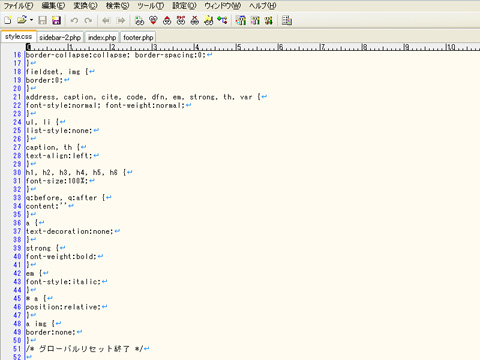The height and width of the screenshot is (360, 480).
Task: Click the line 'border:0;'
Action: point(45,80)
